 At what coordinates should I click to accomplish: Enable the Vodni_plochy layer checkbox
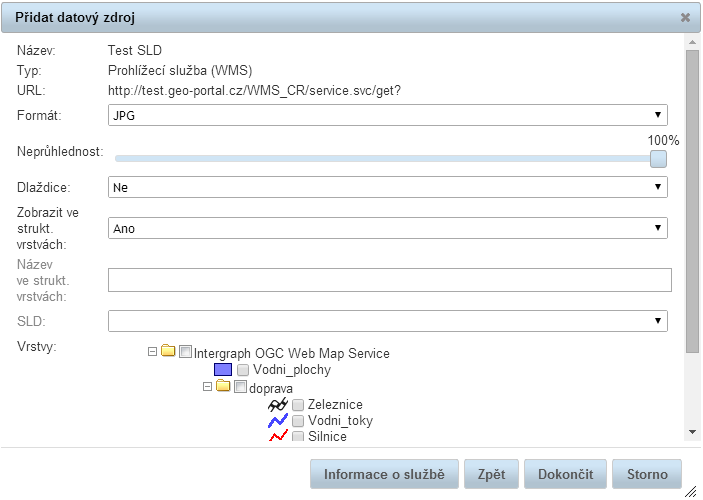tap(243, 370)
